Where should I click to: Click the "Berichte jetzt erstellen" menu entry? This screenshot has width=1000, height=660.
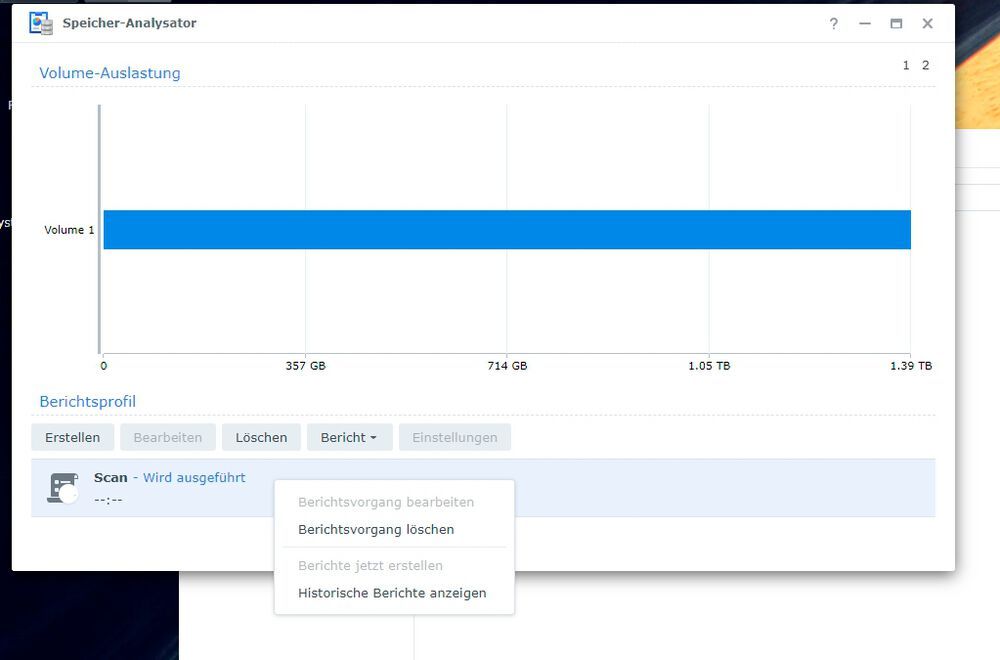tap(371, 565)
